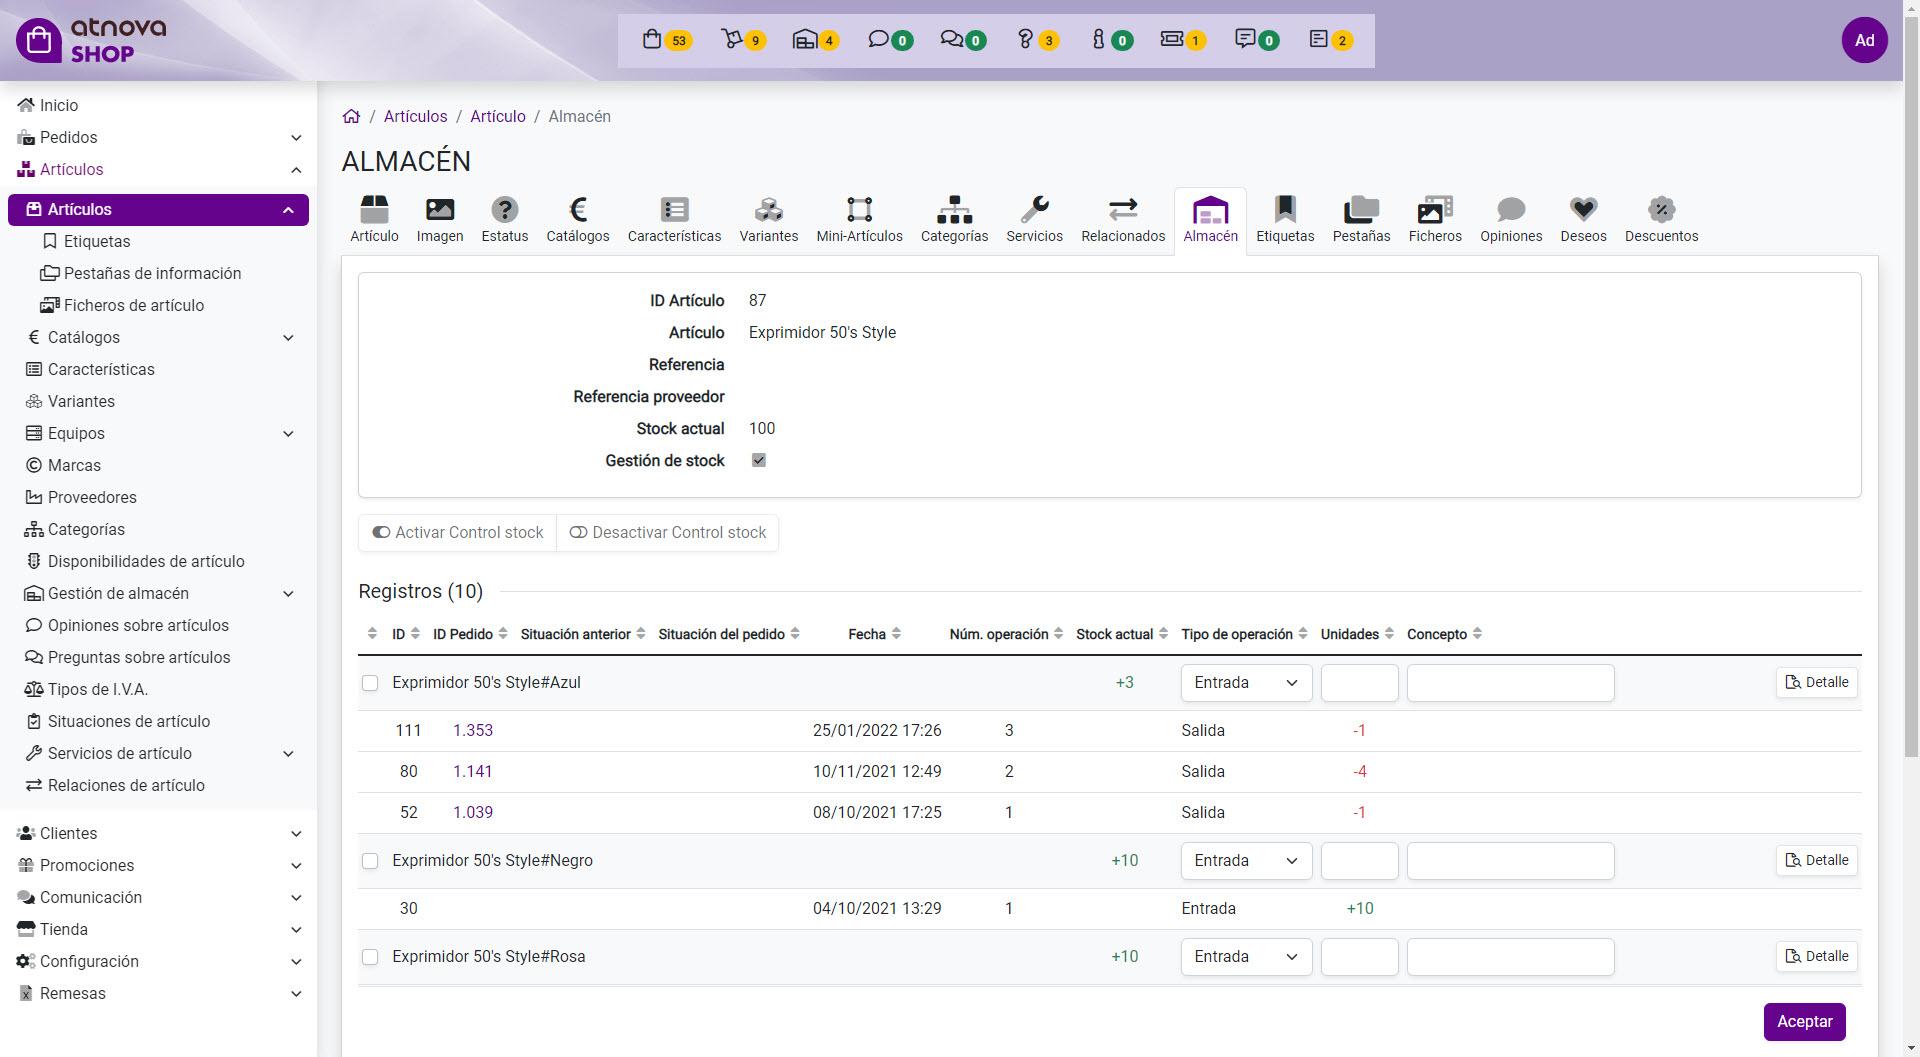The height and width of the screenshot is (1057, 1920).
Task: Open the info icon with badge 0
Action: click(x=1111, y=40)
